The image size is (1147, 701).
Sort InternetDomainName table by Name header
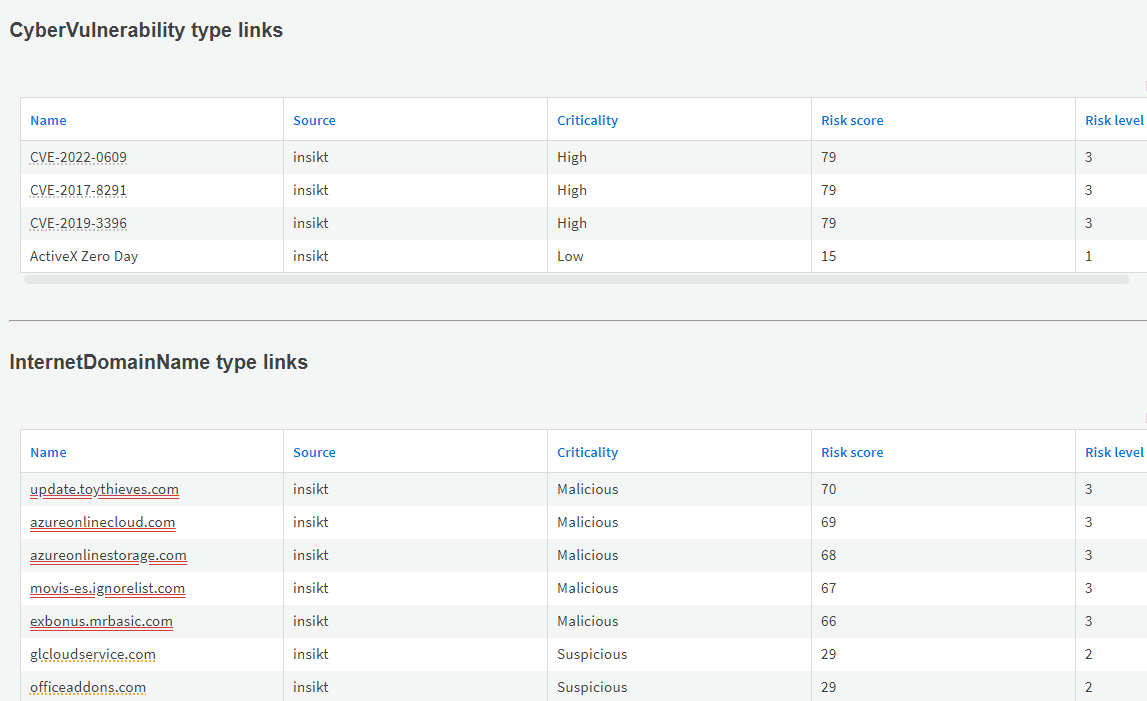48,452
